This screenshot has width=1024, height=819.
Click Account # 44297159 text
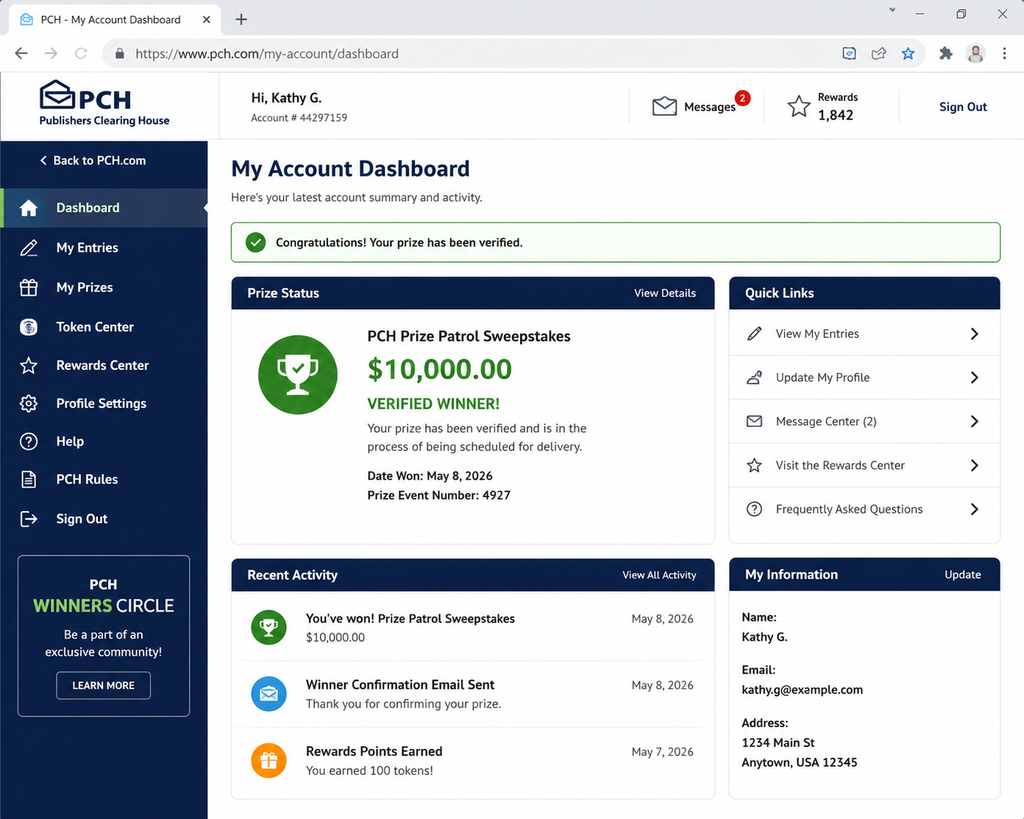[x=299, y=118]
